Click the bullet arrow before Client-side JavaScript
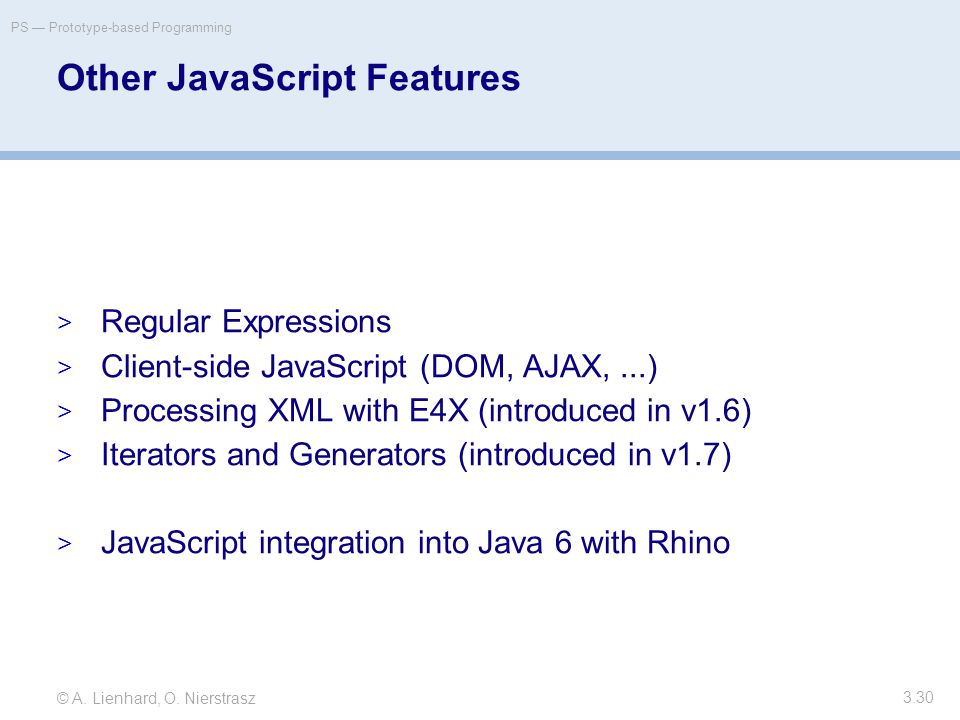 64,367
